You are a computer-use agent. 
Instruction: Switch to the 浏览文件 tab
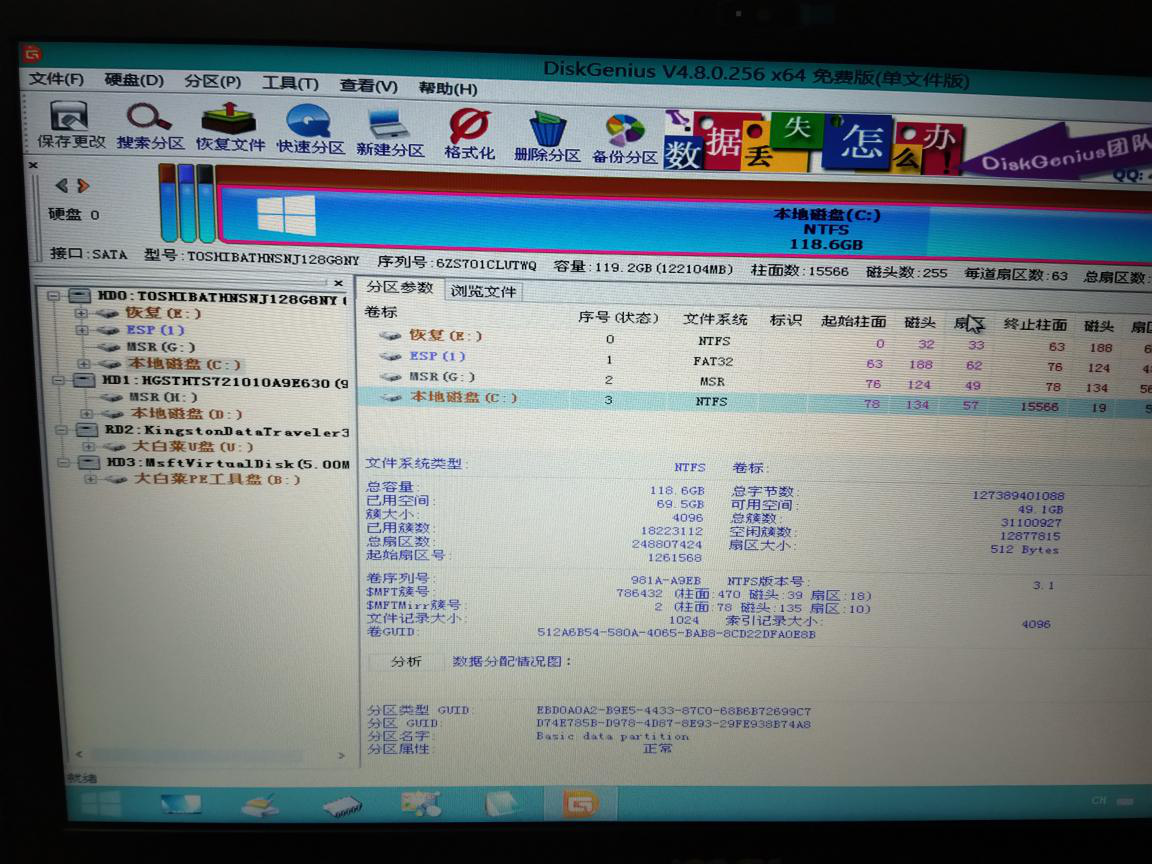click(x=483, y=291)
